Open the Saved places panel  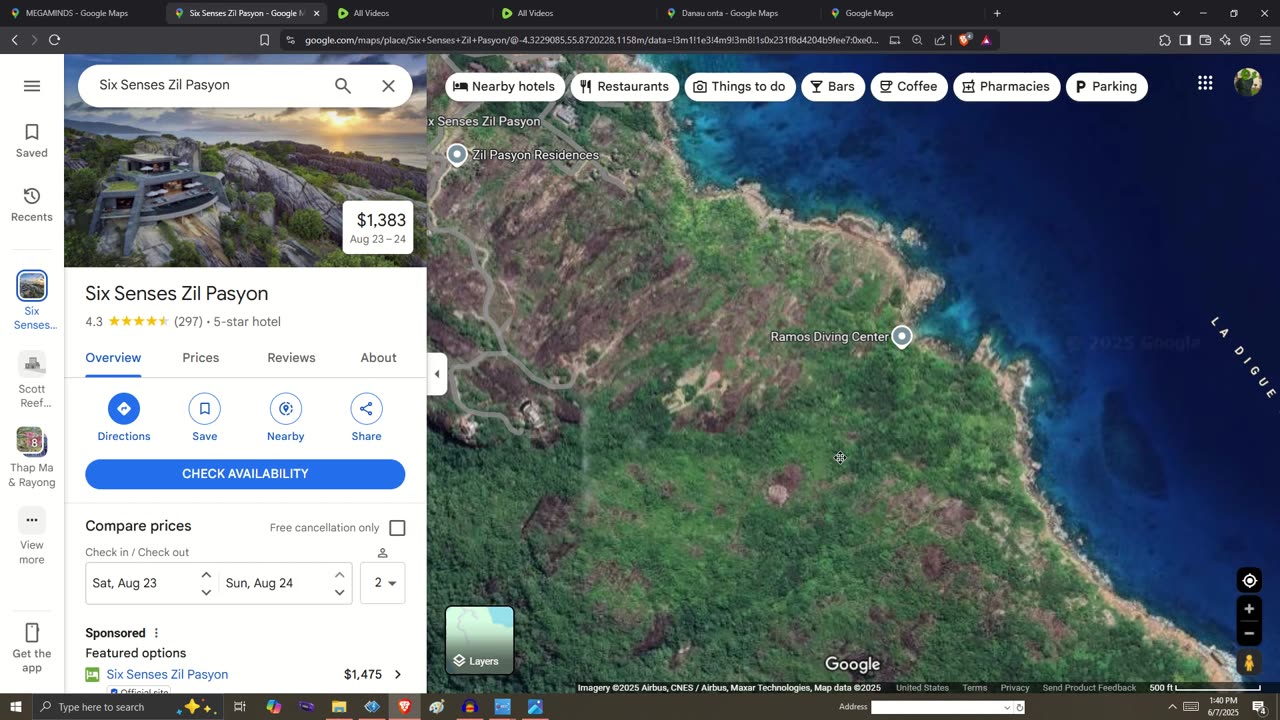(x=32, y=141)
